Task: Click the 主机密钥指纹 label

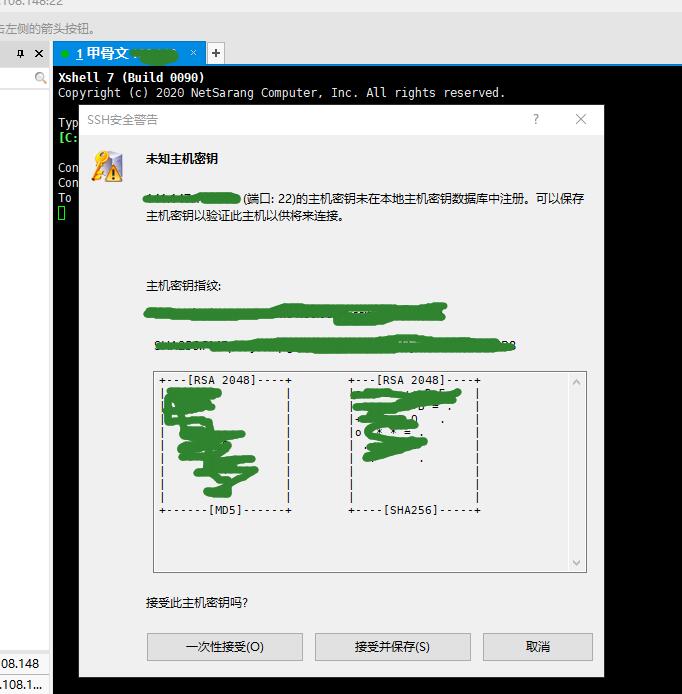Action: click(x=183, y=285)
